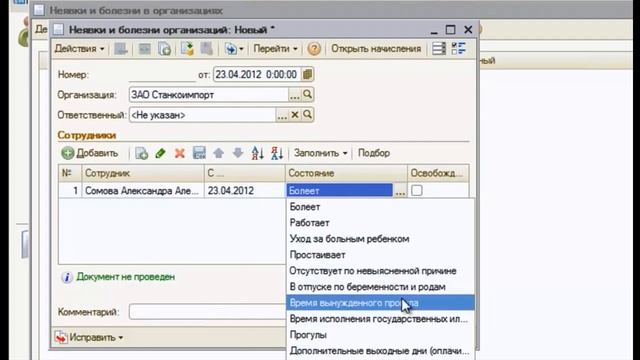This screenshot has height=360, width=640.
Task: Select Уход за больным ребенком option
Action: coord(380,239)
